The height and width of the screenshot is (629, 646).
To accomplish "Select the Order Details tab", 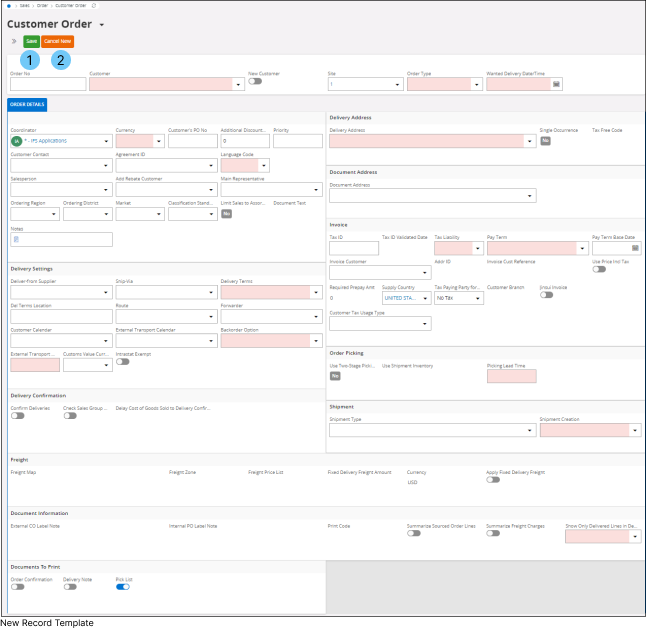I will (x=27, y=104).
